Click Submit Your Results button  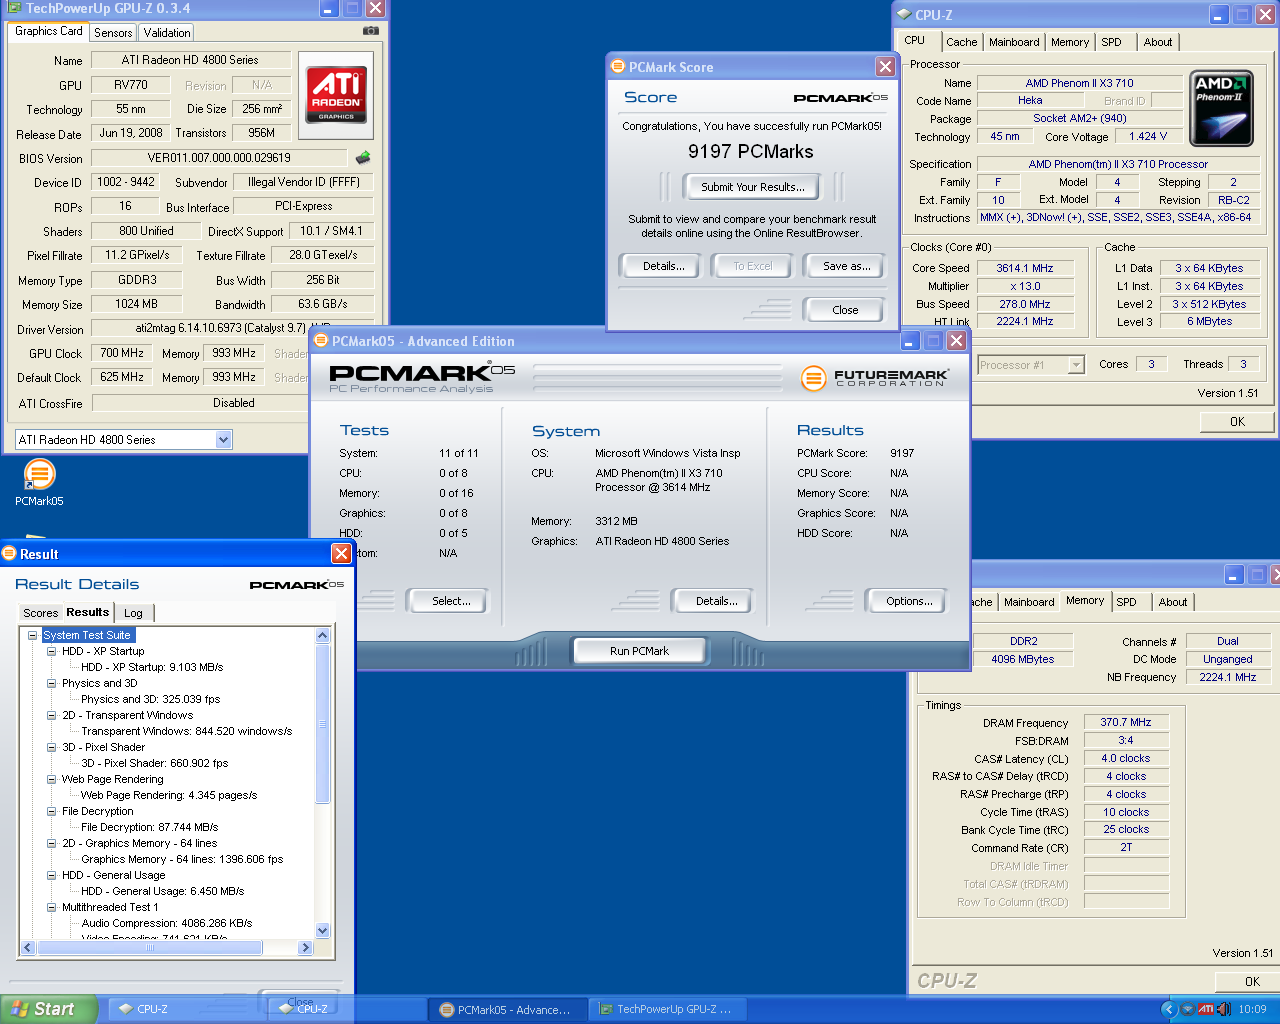tap(752, 187)
